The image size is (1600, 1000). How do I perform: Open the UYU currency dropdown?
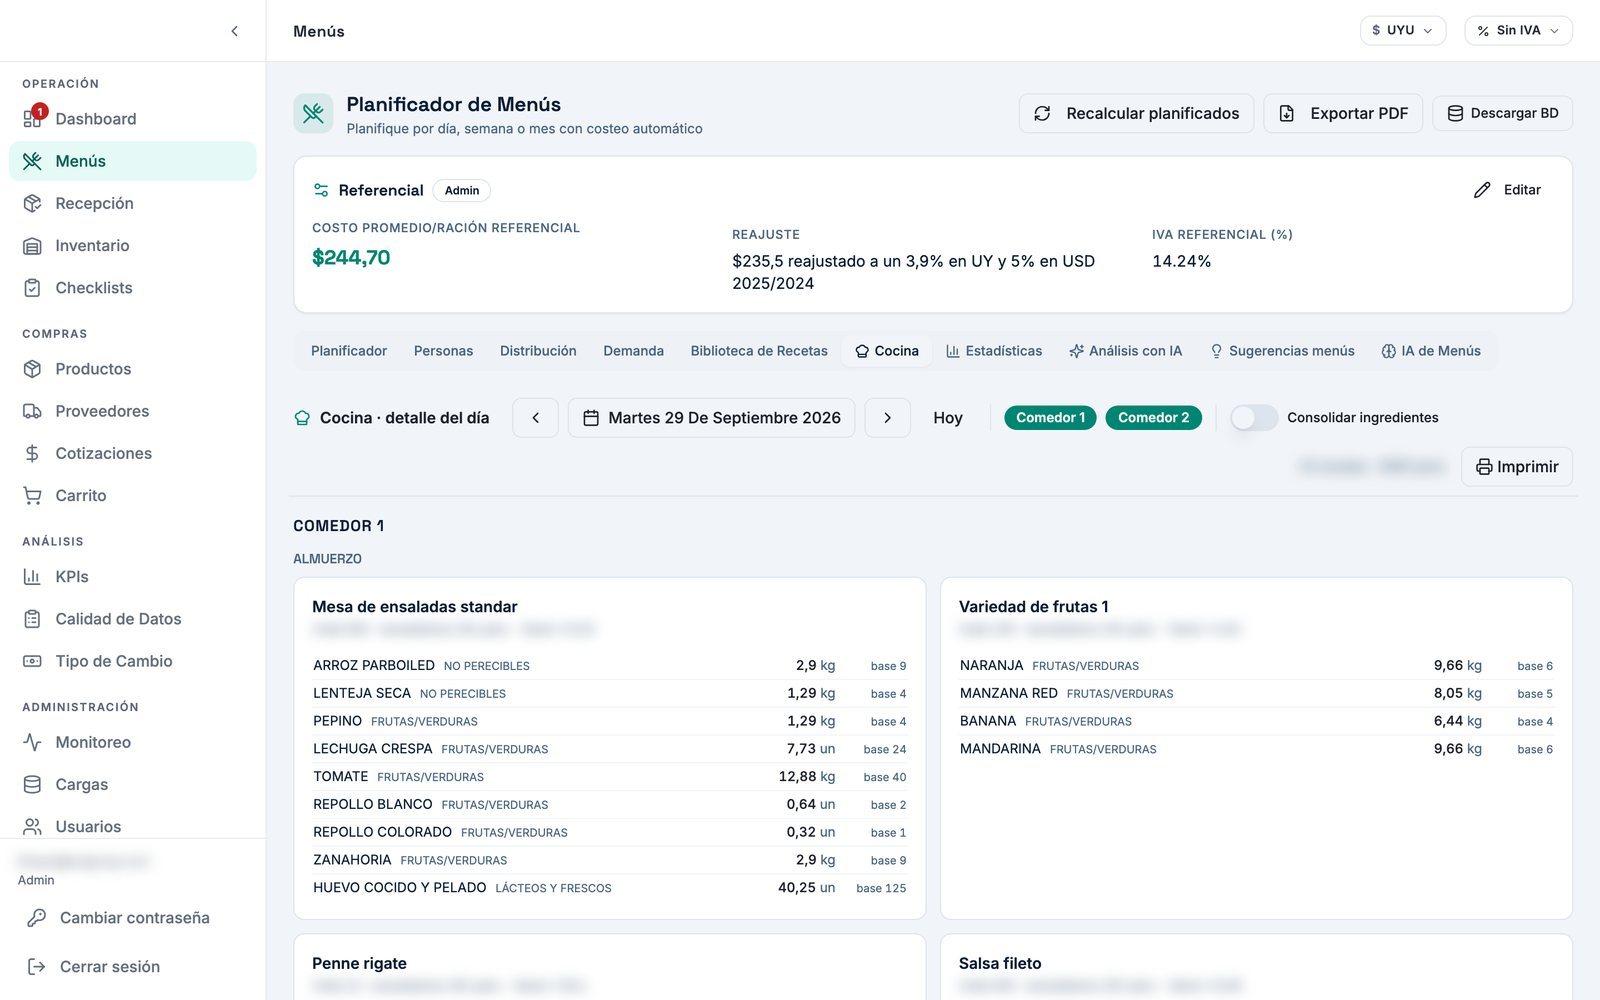tap(1403, 31)
